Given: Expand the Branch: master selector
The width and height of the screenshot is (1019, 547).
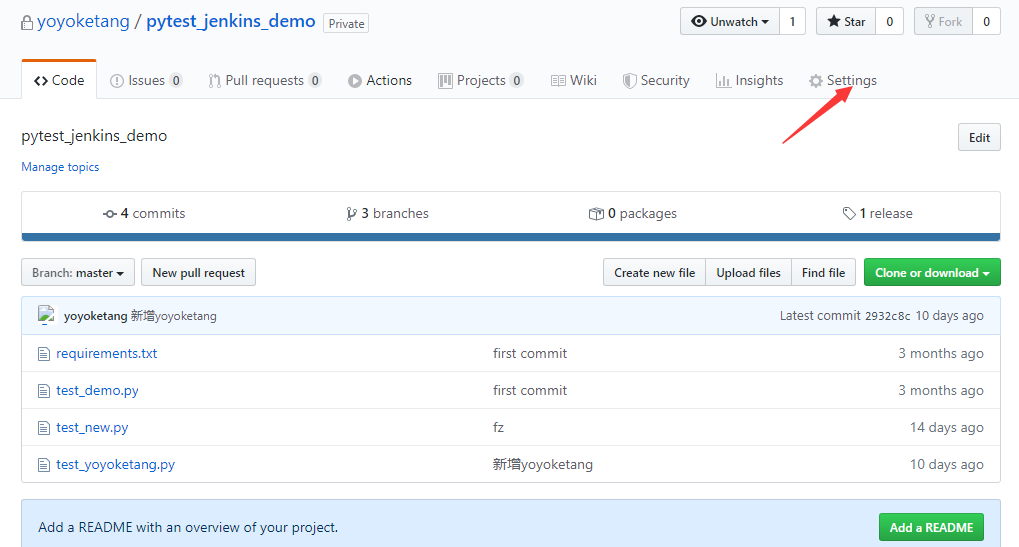Looking at the screenshot, I should [77, 273].
